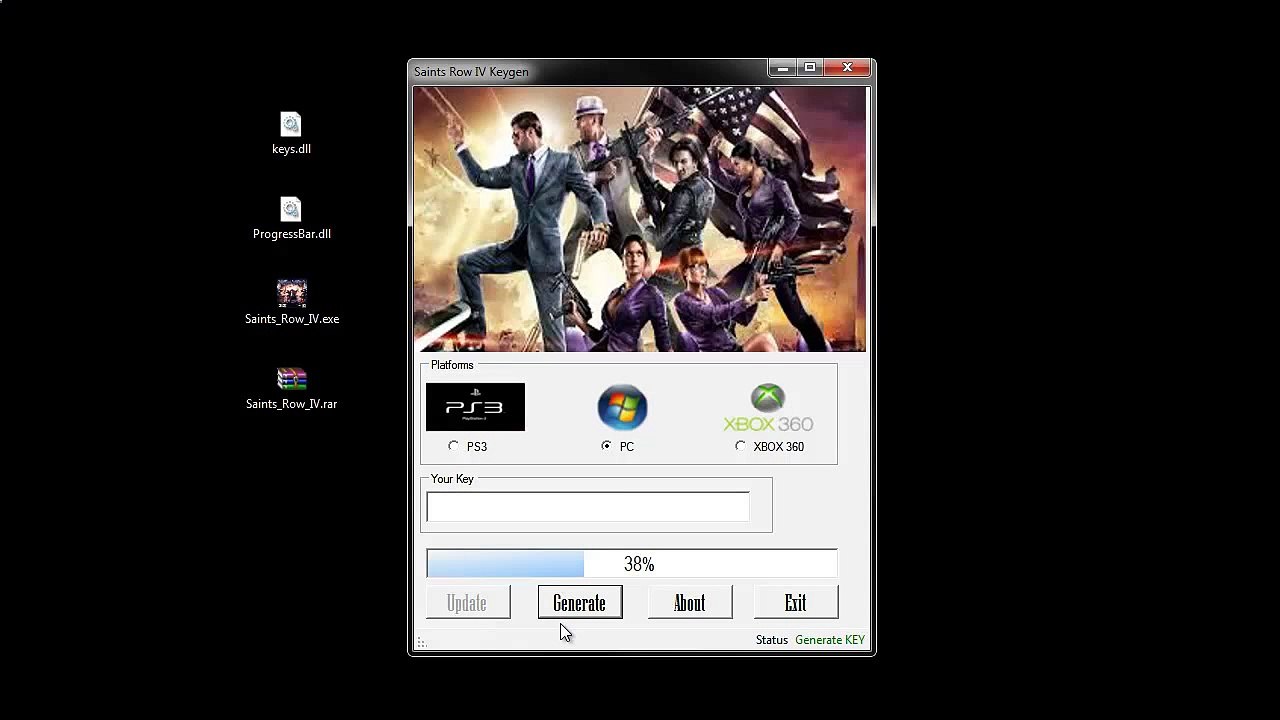
Task: Close the Saints Row IV Keygen window
Action: (x=847, y=68)
